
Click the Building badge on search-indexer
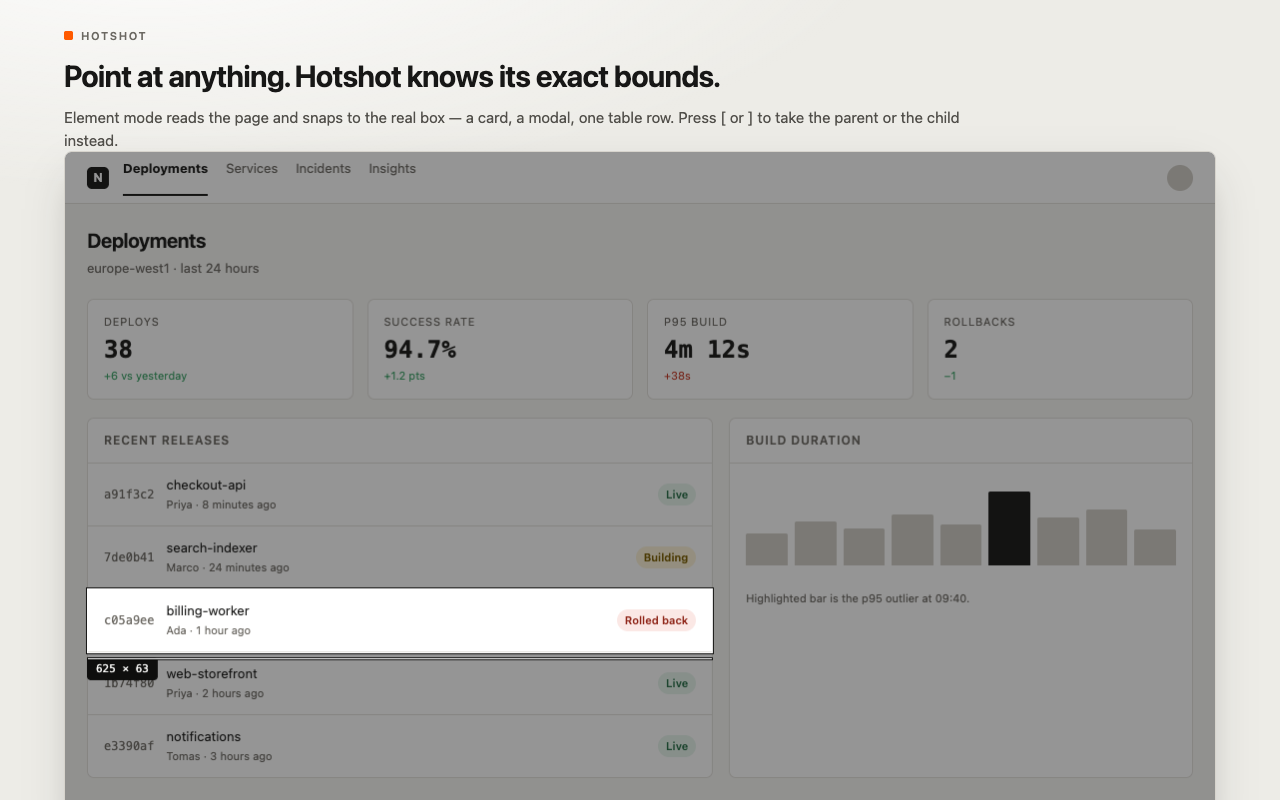[x=666, y=558]
